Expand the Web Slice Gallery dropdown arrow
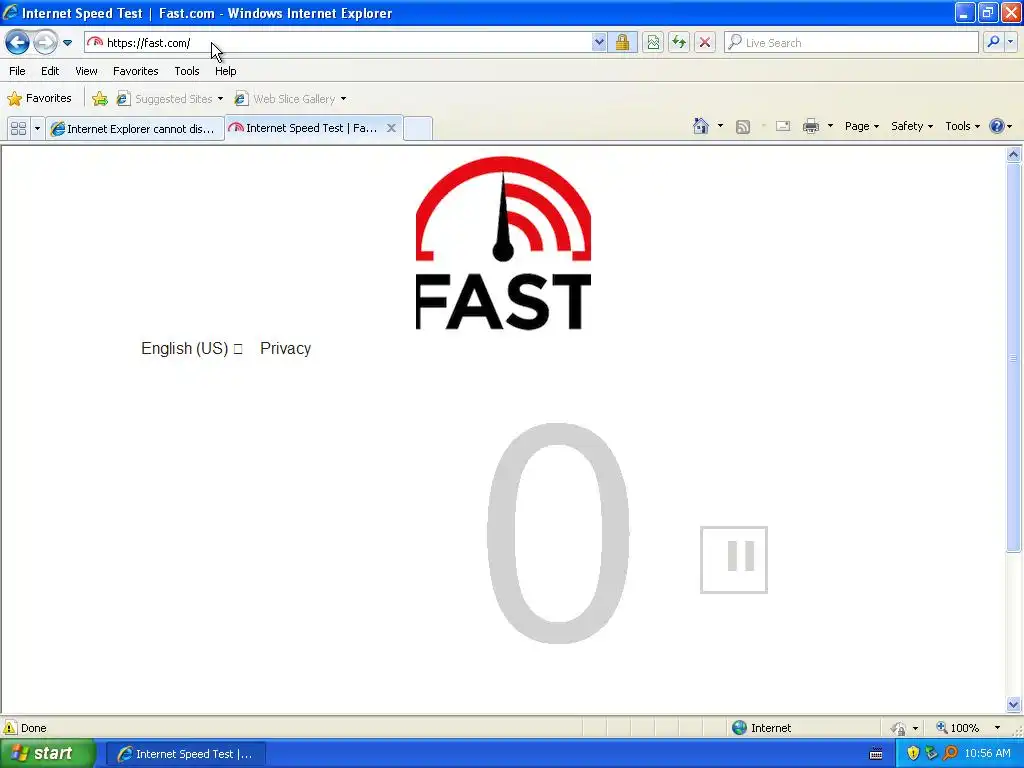 pos(344,99)
